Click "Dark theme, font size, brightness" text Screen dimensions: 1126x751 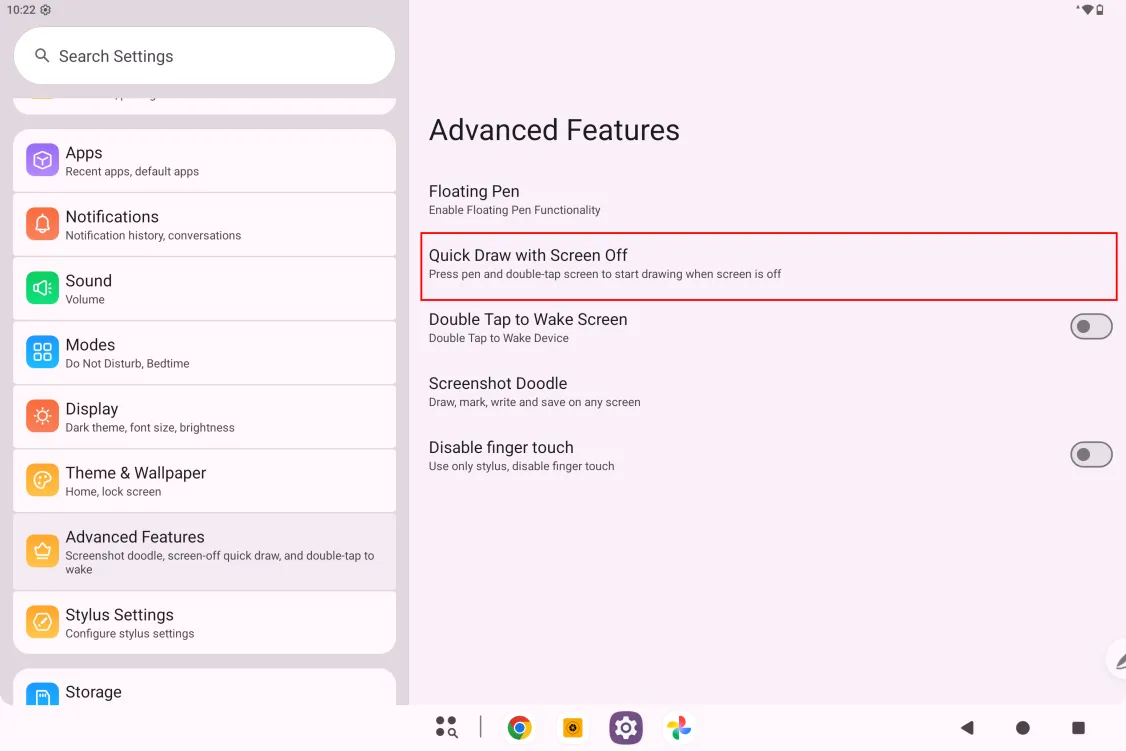click(150, 428)
